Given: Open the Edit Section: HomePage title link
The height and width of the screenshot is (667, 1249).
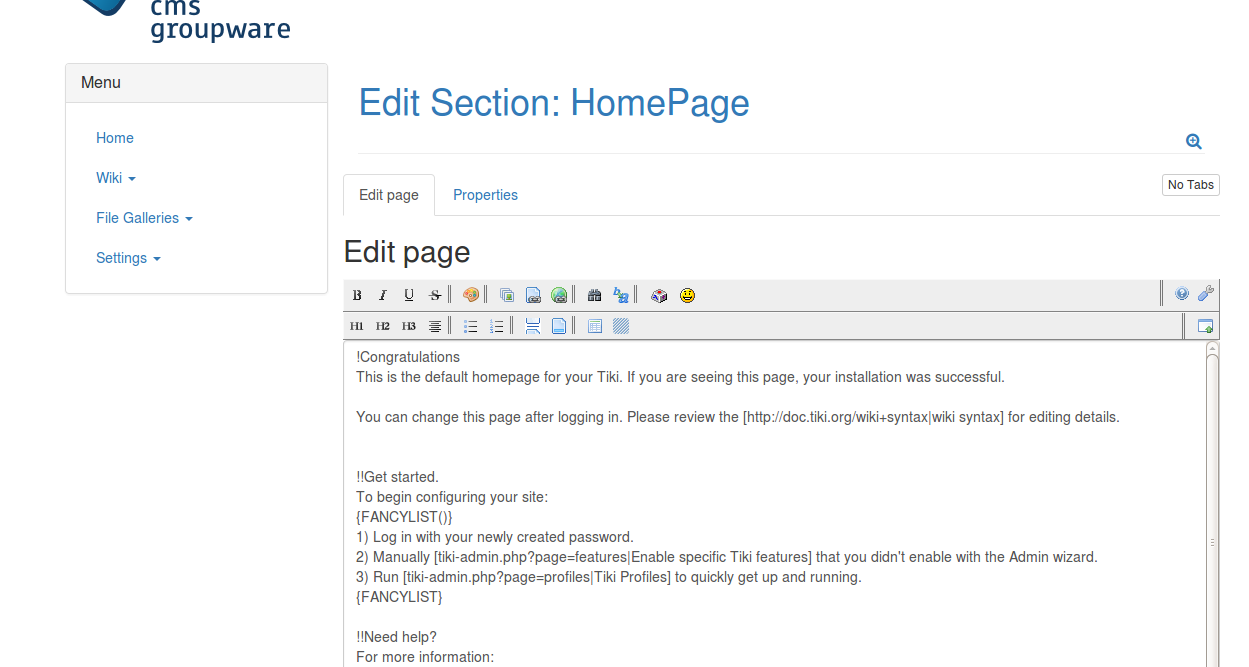Looking at the screenshot, I should coord(554,103).
